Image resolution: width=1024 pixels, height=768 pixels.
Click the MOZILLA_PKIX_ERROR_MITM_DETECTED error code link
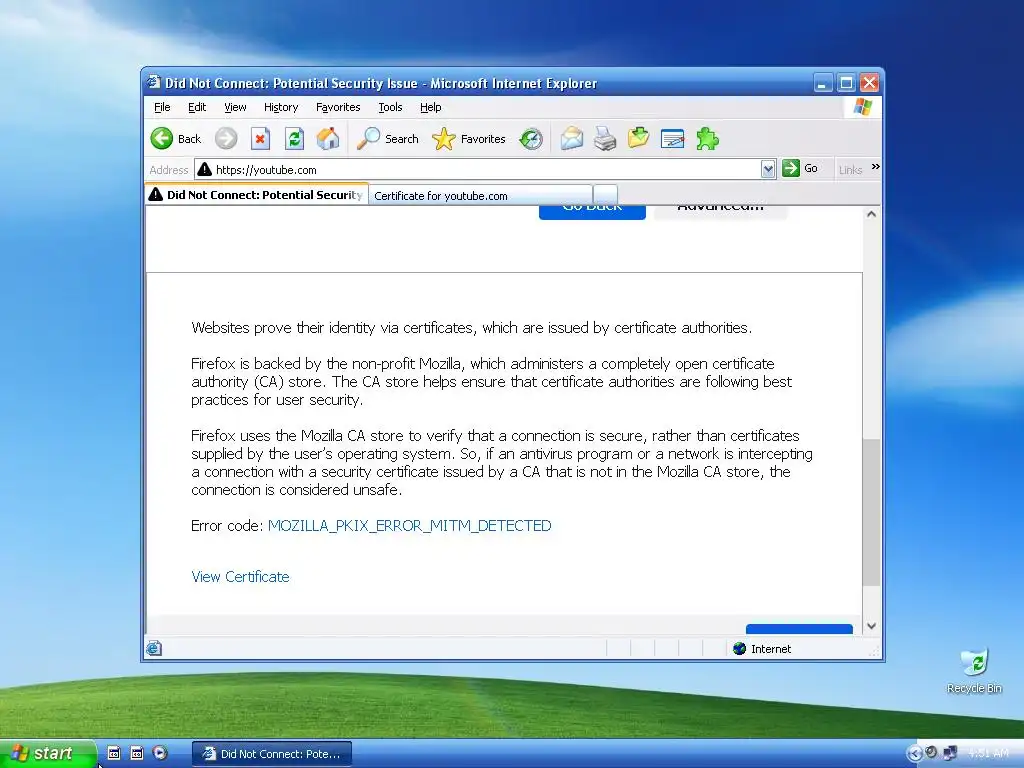[409, 526]
